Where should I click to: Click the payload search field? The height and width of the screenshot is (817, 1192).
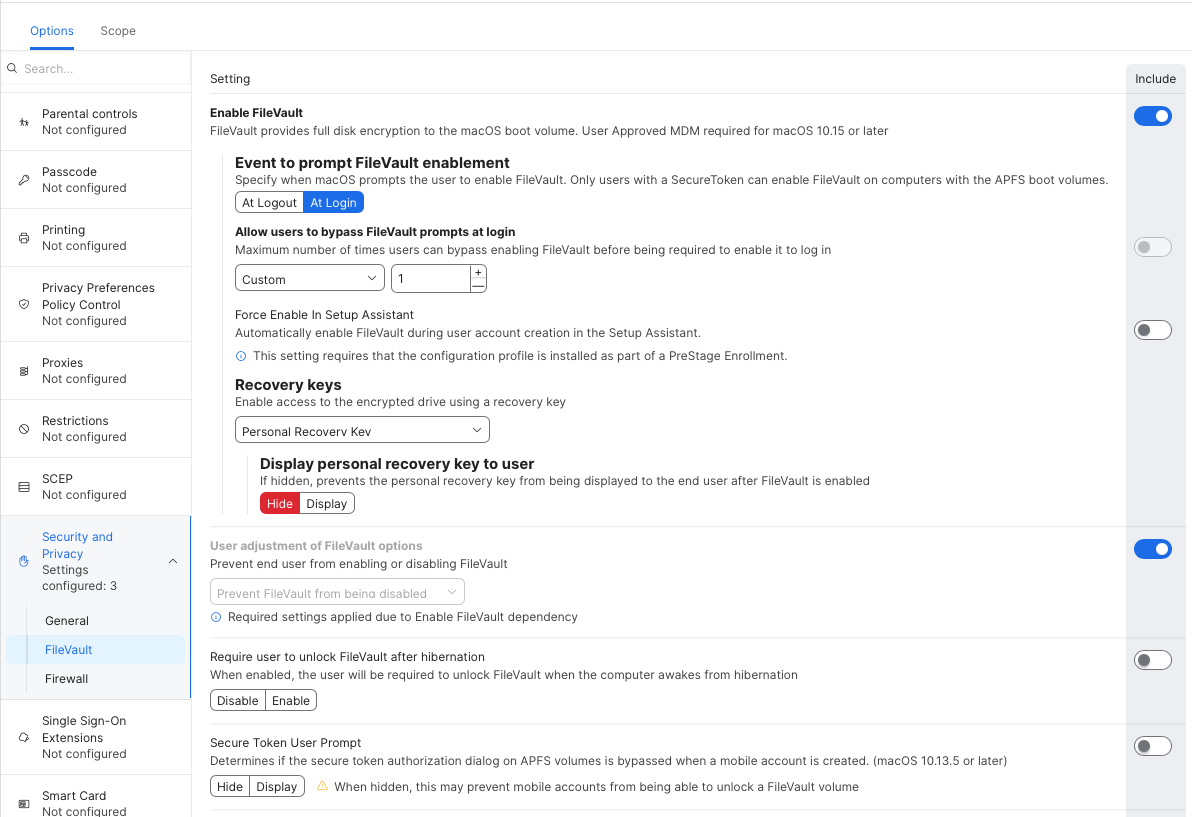pyautogui.click(x=100, y=69)
